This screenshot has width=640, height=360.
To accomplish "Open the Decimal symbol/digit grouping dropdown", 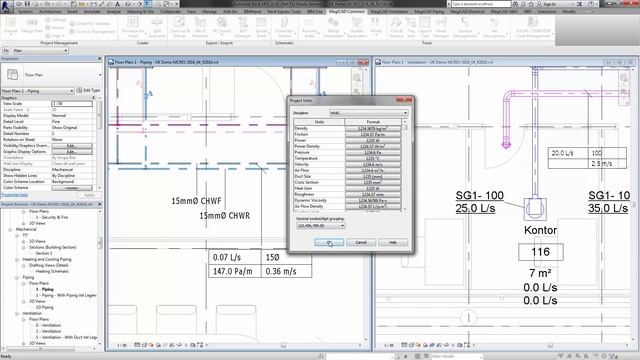I will pyautogui.click(x=321, y=225).
